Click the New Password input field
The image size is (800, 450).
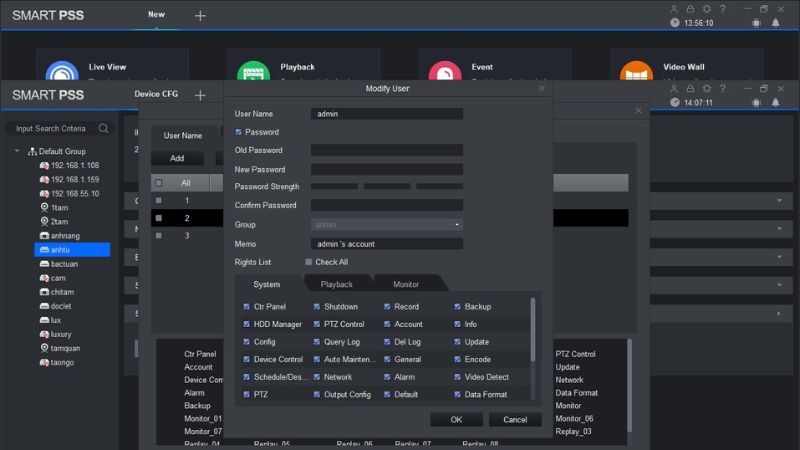[386, 169]
